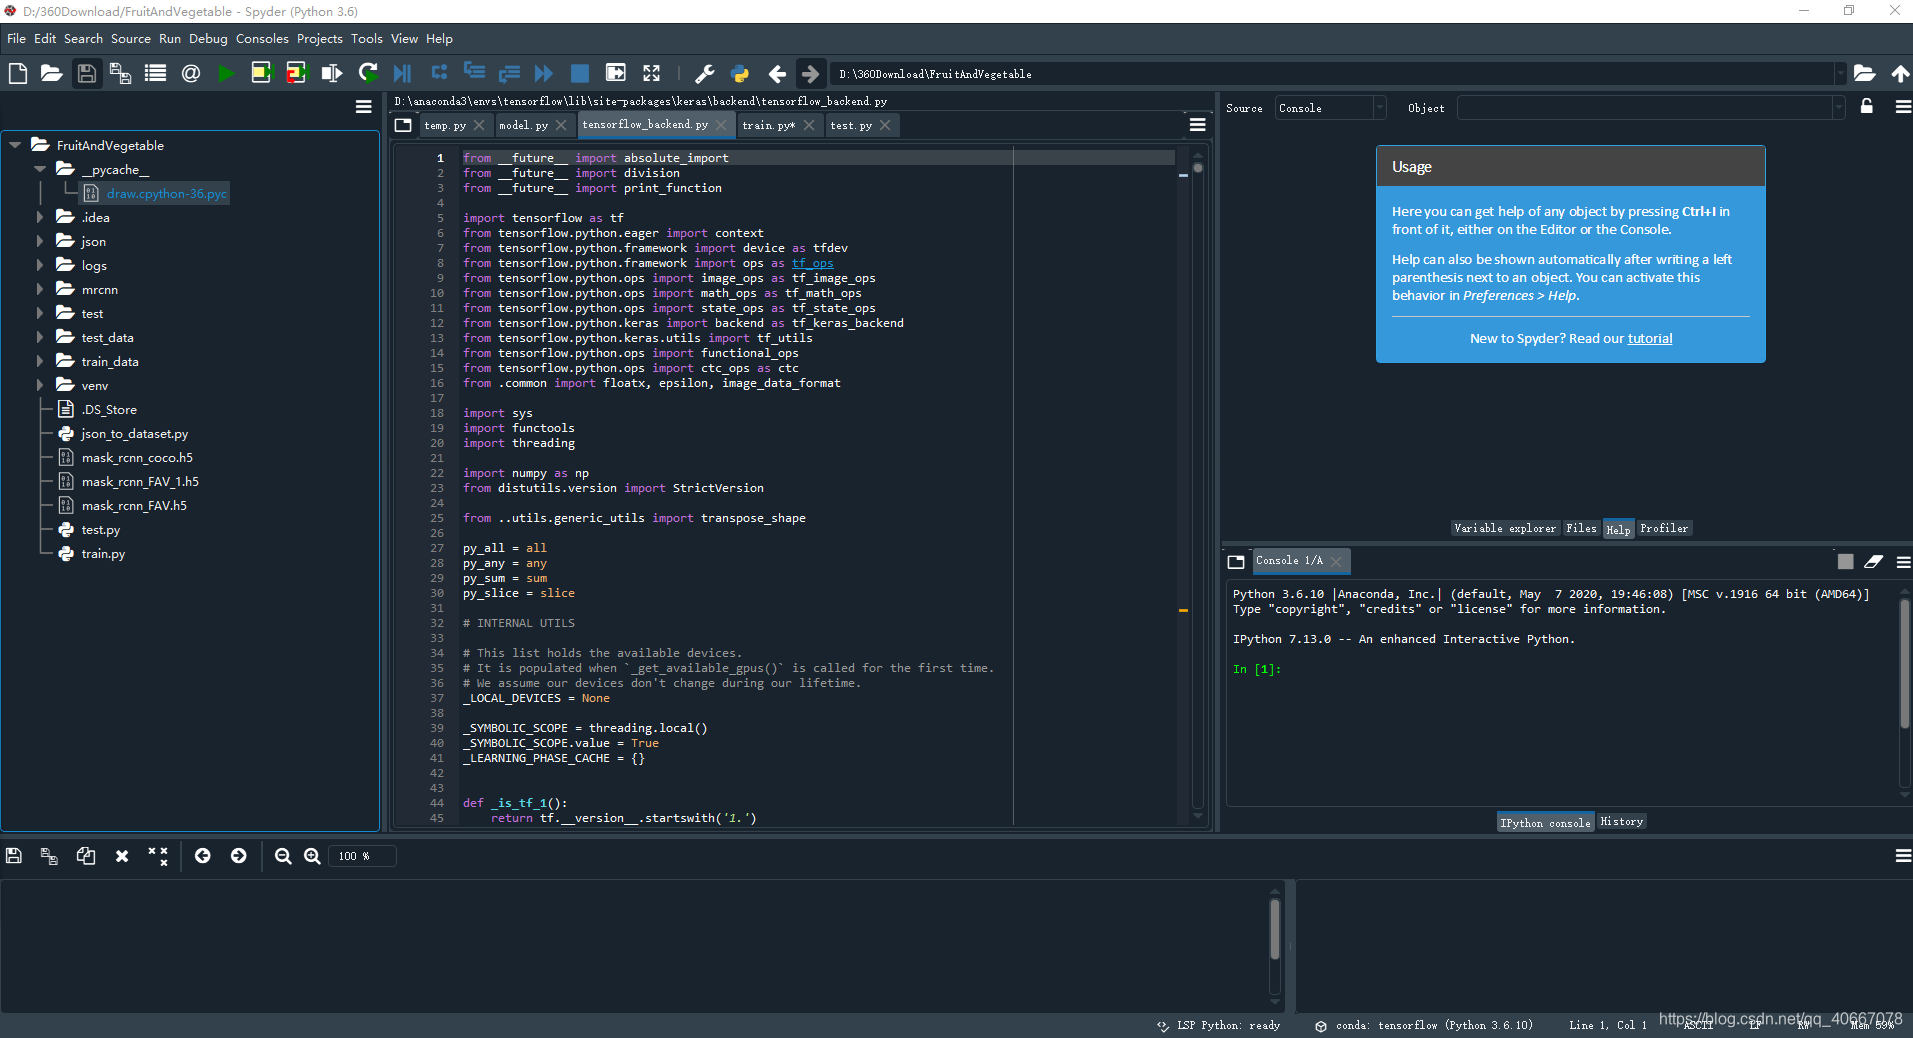
Task: Open the Object combo box dropdown
Action: 1838,108
